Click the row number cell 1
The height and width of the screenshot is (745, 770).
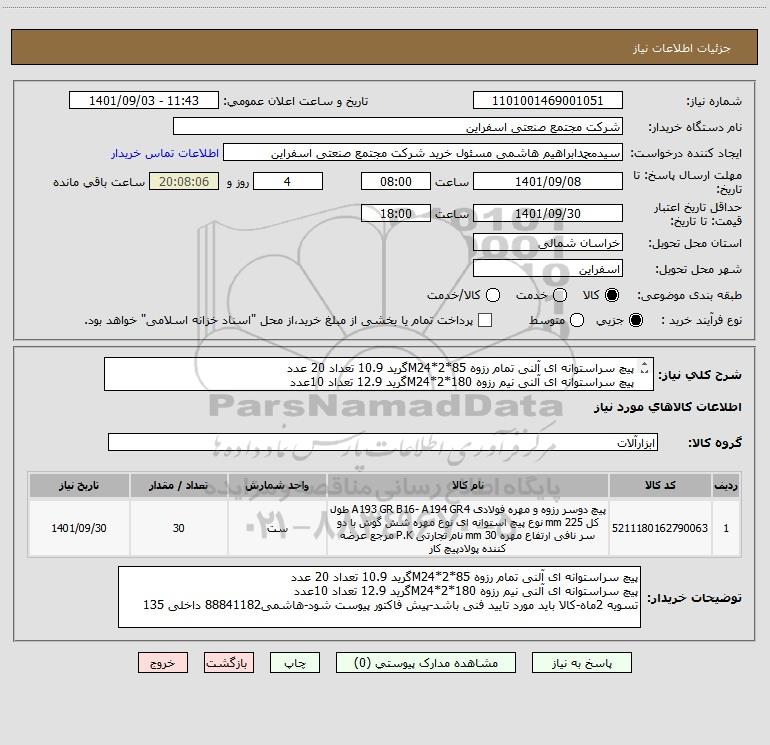coord(726,528)
